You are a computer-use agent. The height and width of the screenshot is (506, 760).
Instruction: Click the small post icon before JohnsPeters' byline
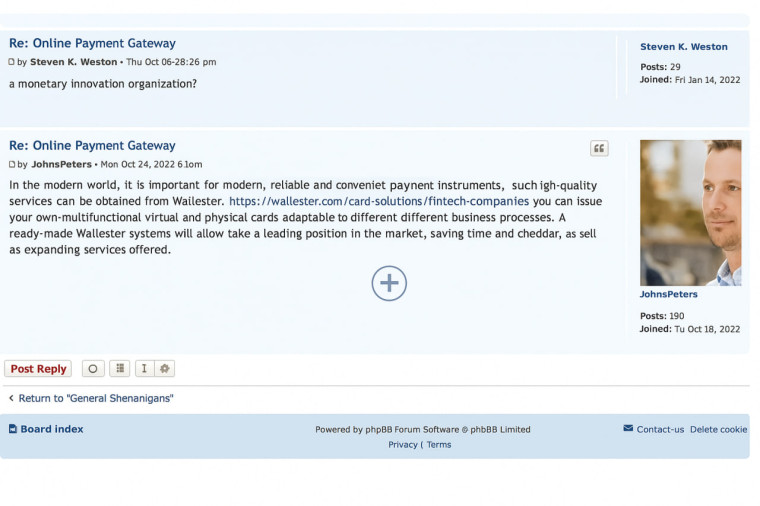12,165
